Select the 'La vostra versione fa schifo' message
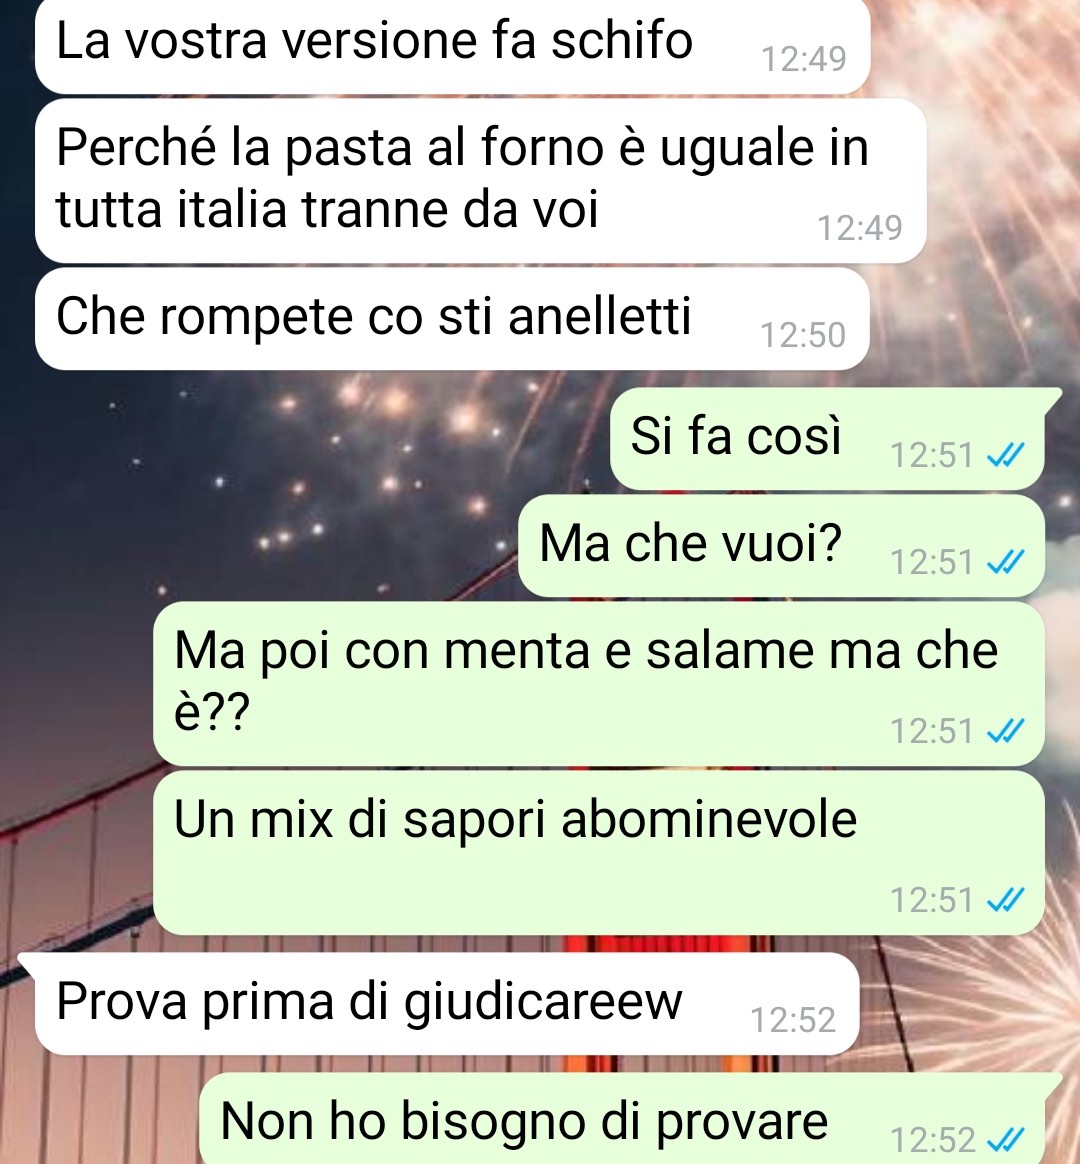 point(452,46)
